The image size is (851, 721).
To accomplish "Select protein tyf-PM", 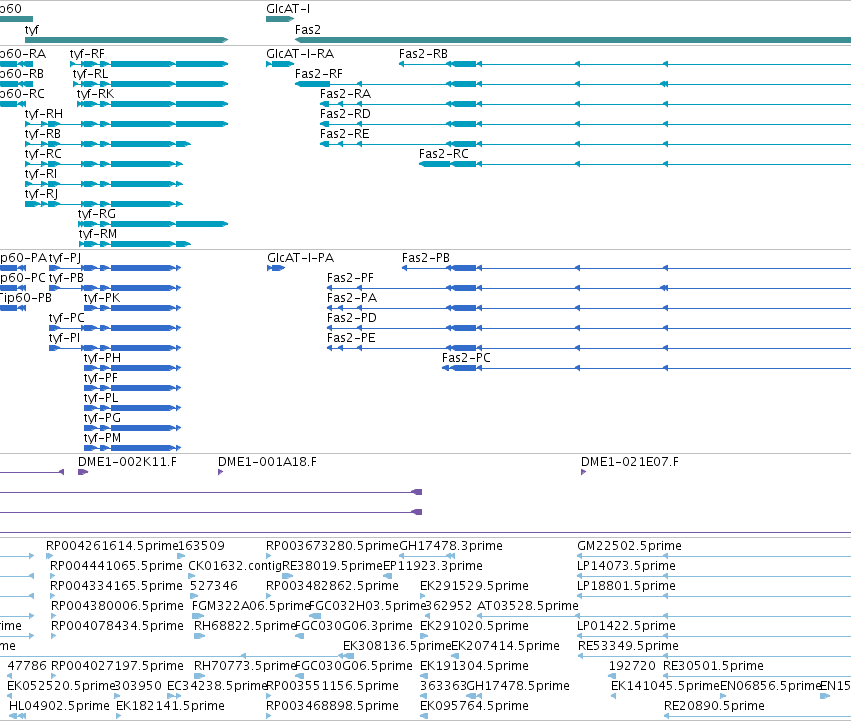I will point(132,448).
